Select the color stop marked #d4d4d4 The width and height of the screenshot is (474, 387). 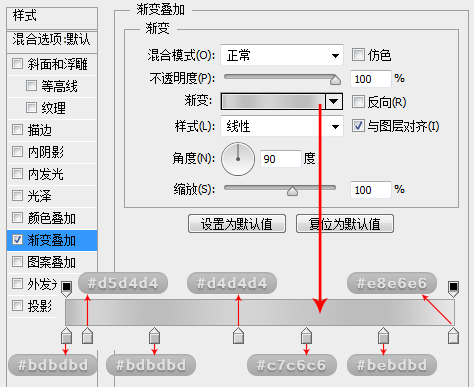pyautogui.click(x=238, y=336)
